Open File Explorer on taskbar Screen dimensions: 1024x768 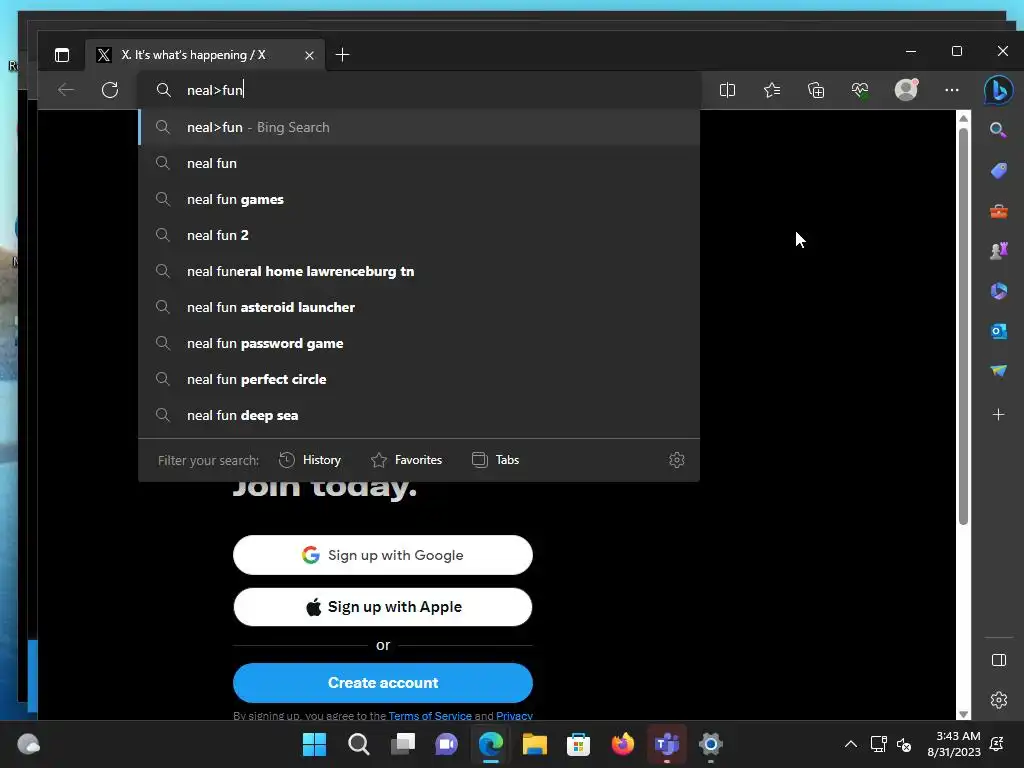tap(534, 744)
